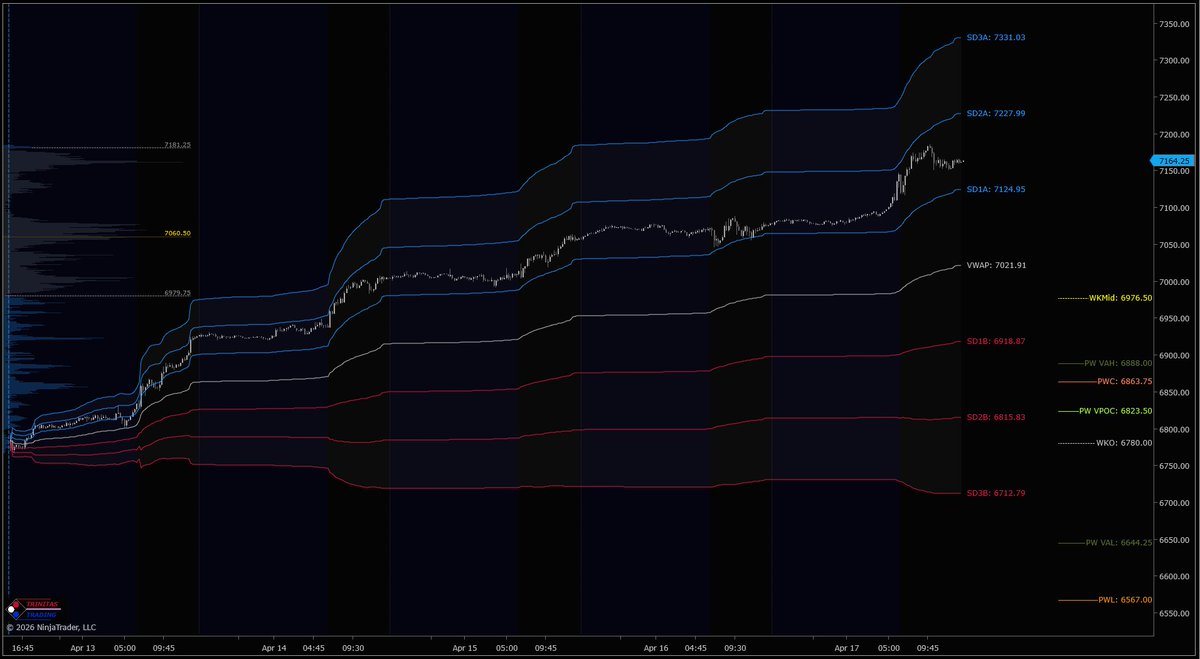Click 7250.00 on the price axis
The height and width of the screenshot is (659, 1200).
coord(1174,98)
